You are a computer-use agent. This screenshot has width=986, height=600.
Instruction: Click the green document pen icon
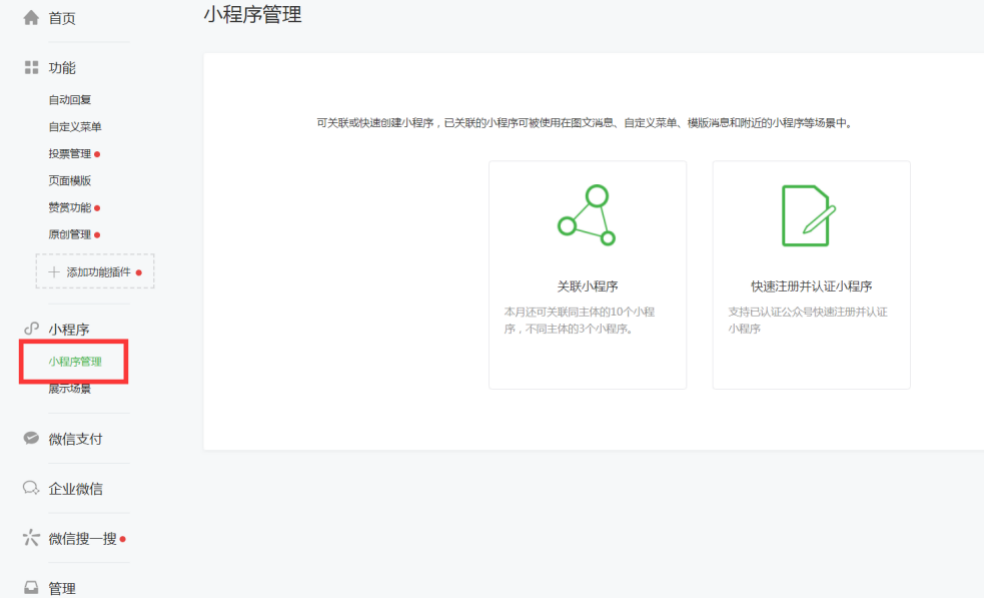click(809, 216)
